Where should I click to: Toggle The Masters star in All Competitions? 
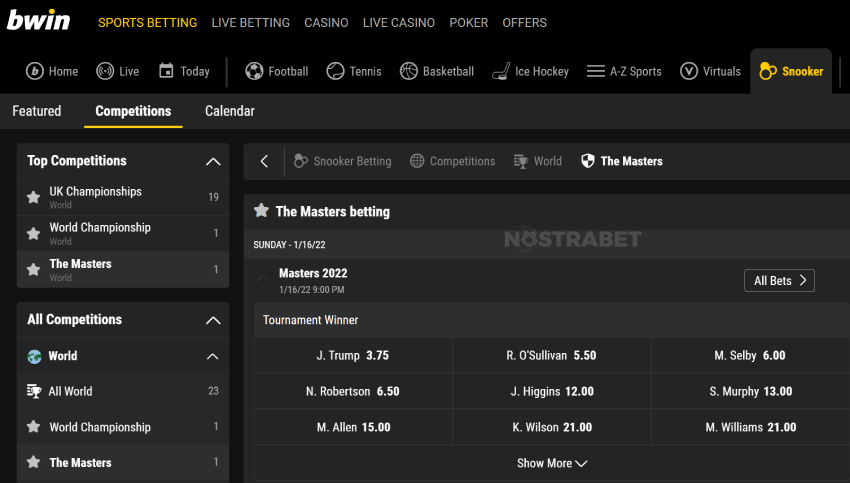[34, 462]
